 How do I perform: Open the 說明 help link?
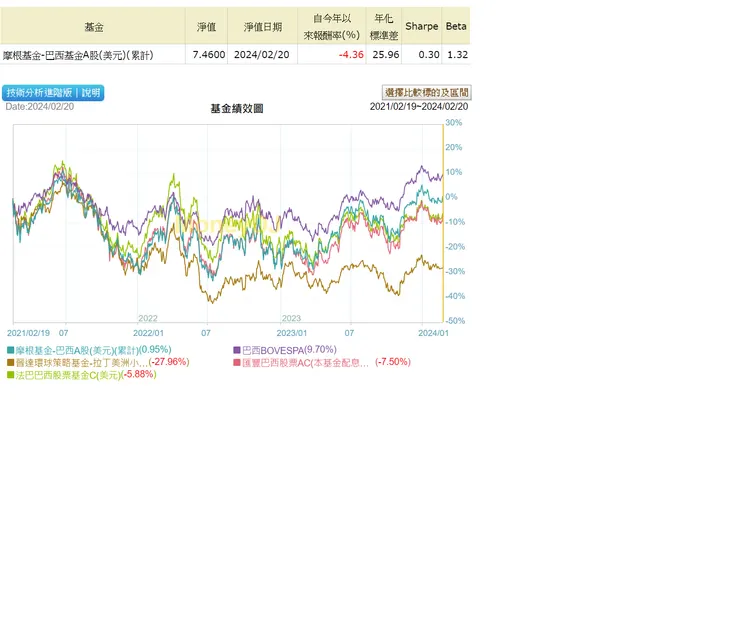[91, 92]
